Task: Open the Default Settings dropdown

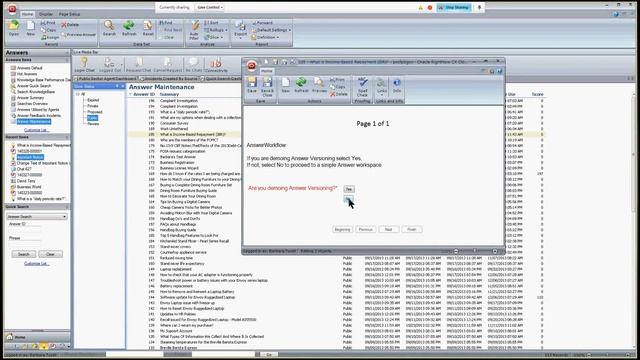Action: [x=271, y=30]
